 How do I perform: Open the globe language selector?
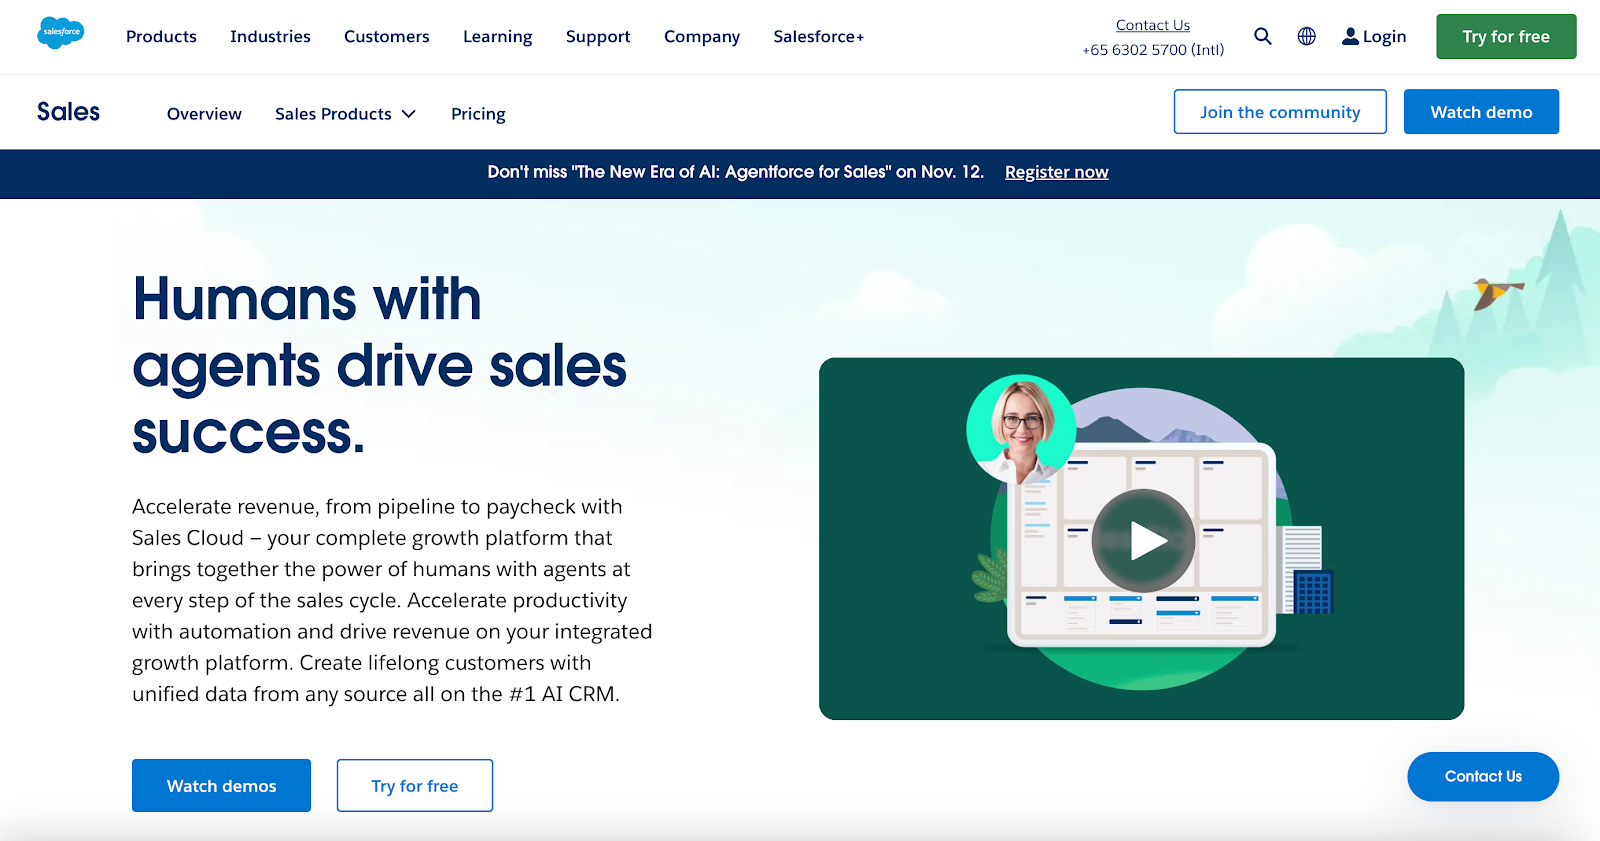point(1306,36)
